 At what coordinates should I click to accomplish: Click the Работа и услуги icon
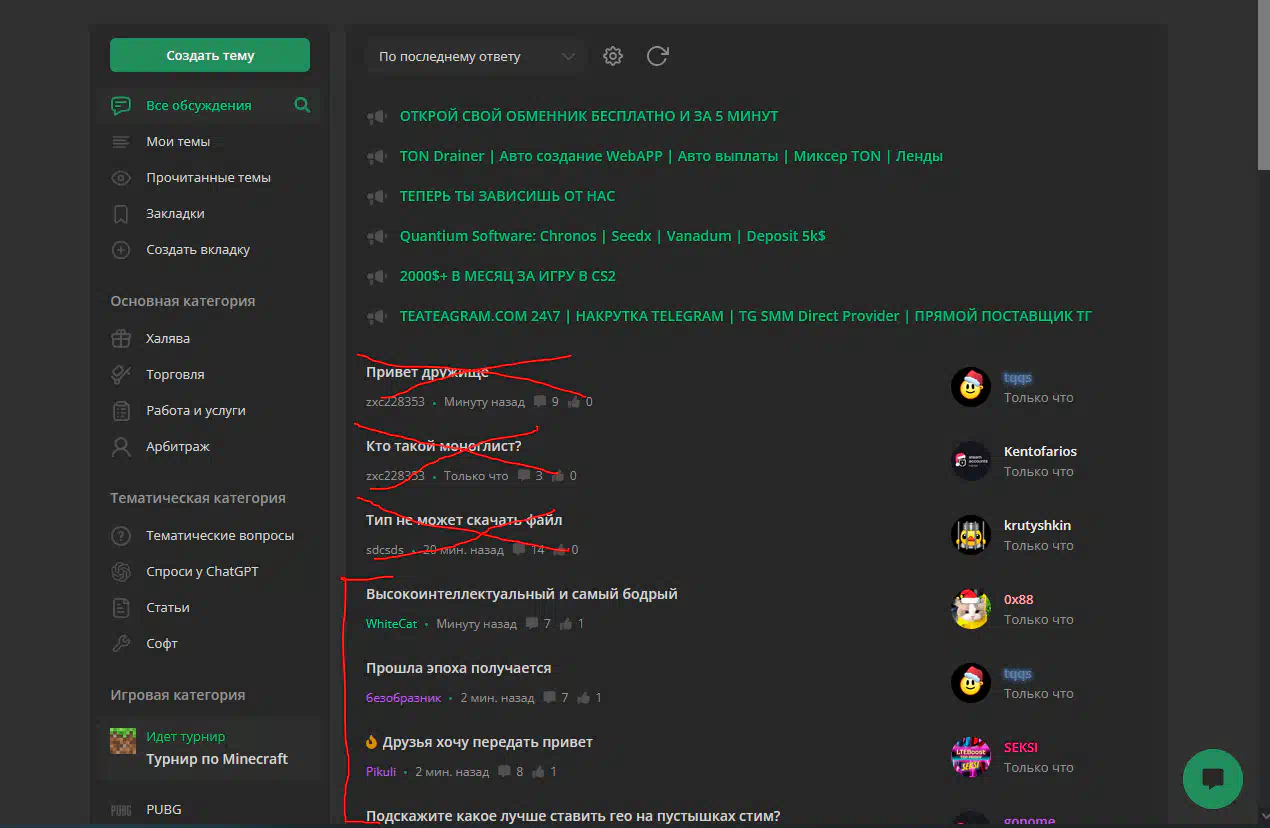pyautogui.click(x=121, y=411)
